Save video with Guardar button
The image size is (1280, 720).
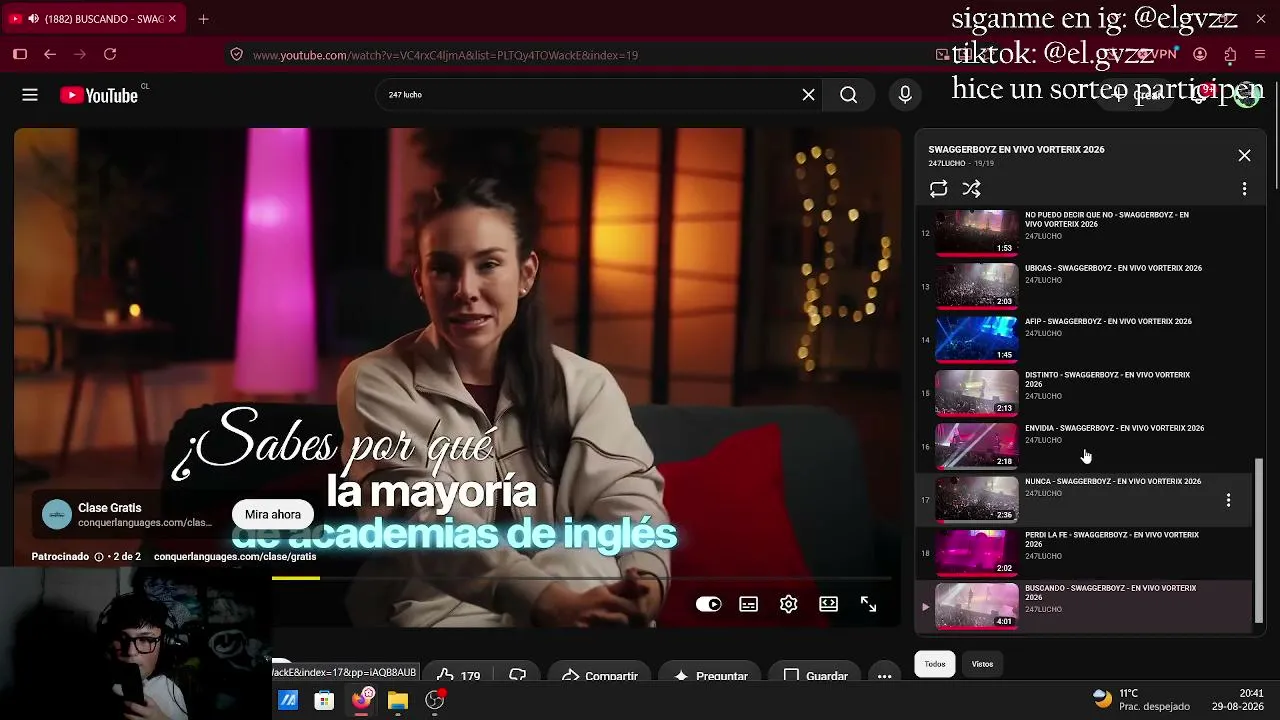pos(815,675)
